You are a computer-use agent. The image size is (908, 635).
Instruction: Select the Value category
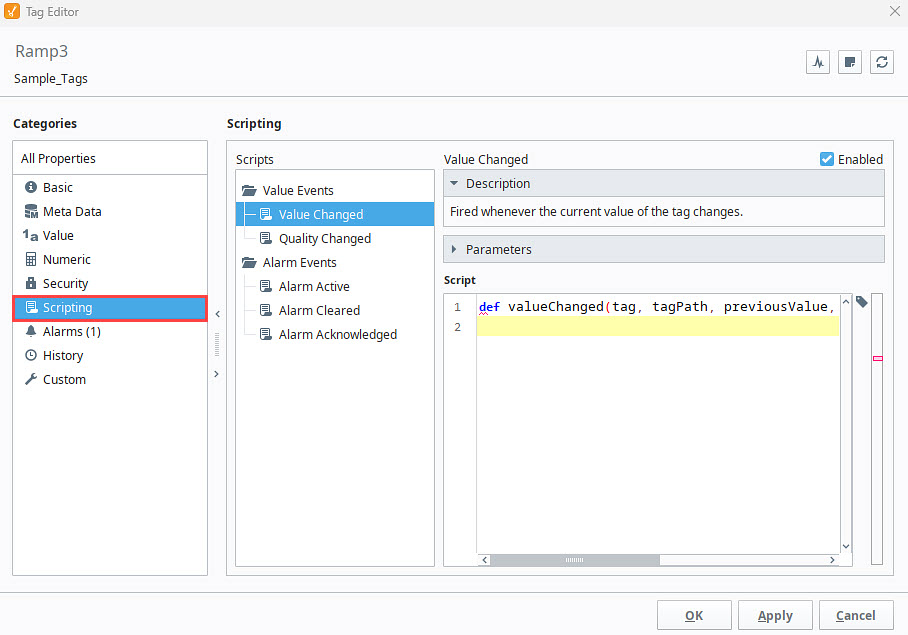[x=110, y=235]
